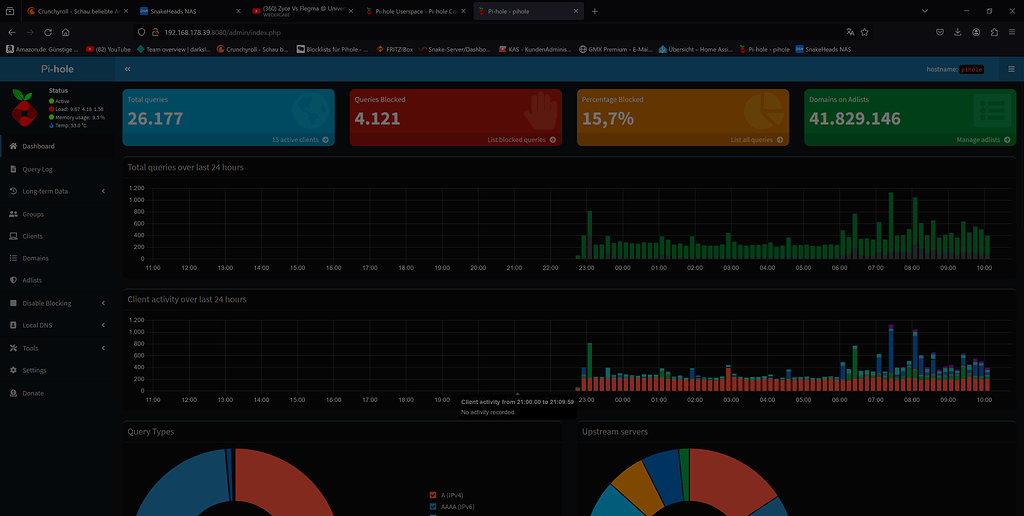Screen dimensions: 1024x516
Task: Switch to the SnakeHeads NAS browser tab
Action: click(191, 11)
